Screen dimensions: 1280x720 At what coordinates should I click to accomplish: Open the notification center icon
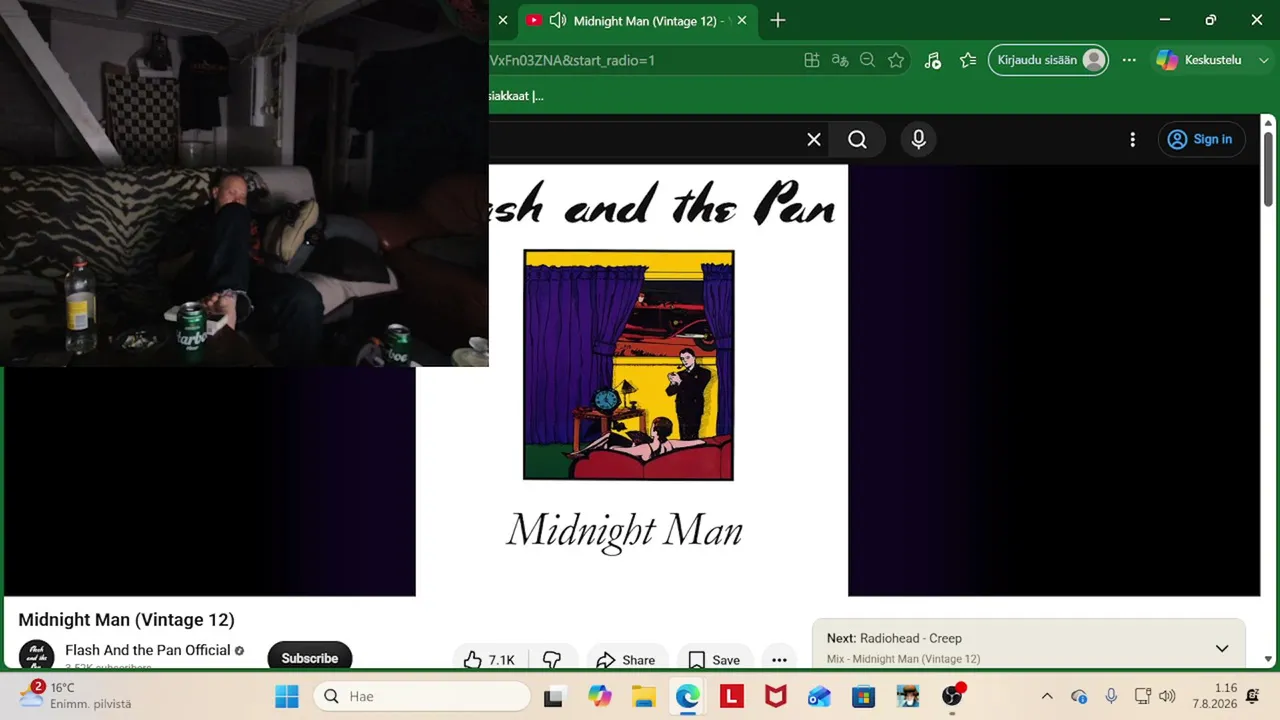coord(1253,696)
